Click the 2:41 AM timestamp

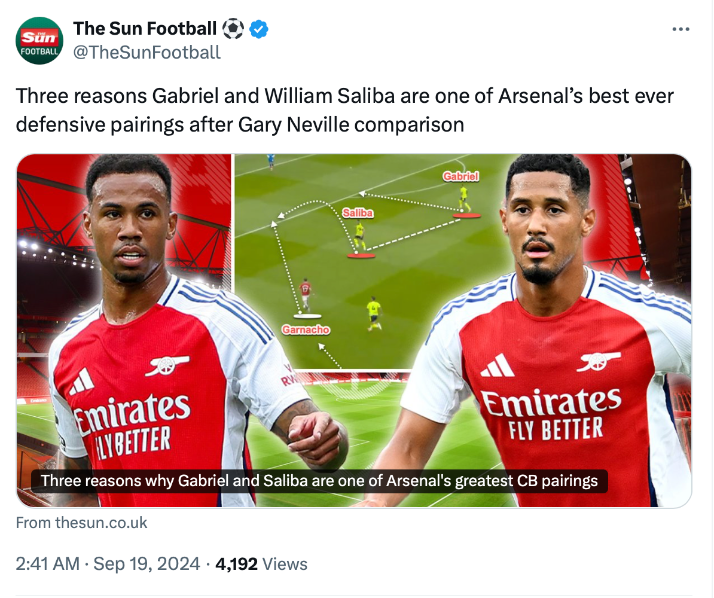48,564
